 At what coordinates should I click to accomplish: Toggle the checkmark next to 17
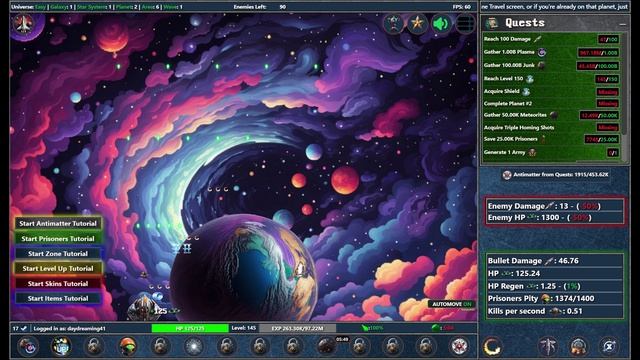point(24,328)
